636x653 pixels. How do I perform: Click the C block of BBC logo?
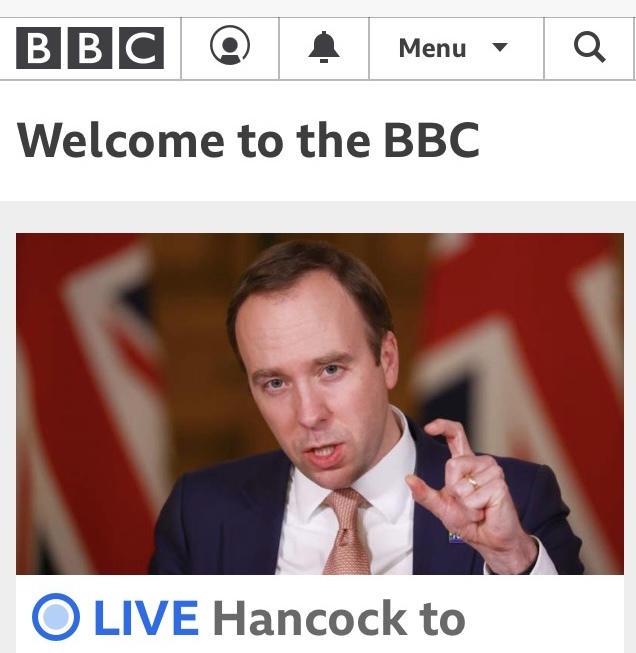pos(141,48)
